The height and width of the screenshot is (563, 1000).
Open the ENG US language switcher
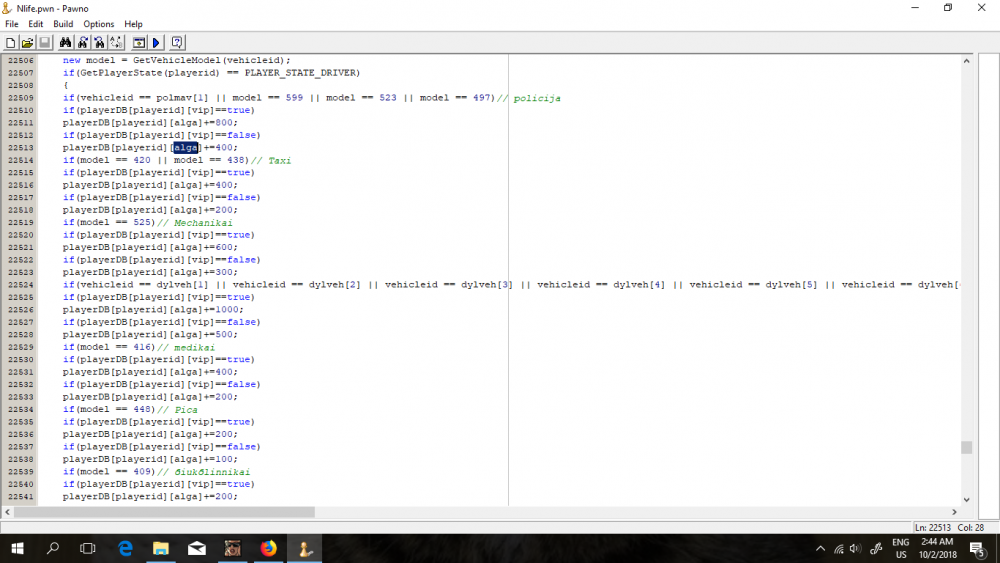click(x=901, y=548)
